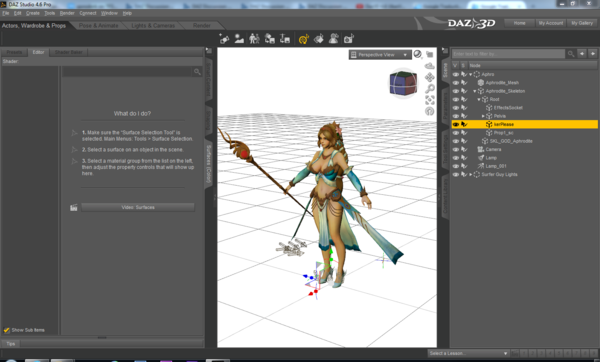The image size is (600, 362).
Task: Toggle the eye icon for the Root node
Action: point(455,99)
